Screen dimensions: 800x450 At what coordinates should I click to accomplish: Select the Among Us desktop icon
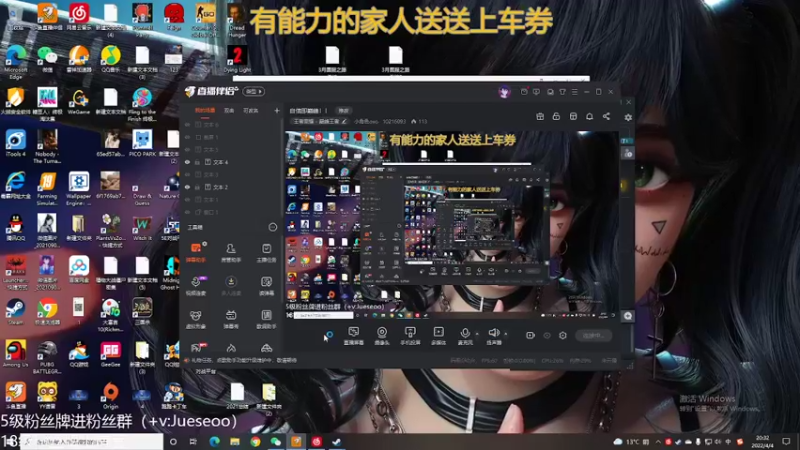tap(15, 354)
